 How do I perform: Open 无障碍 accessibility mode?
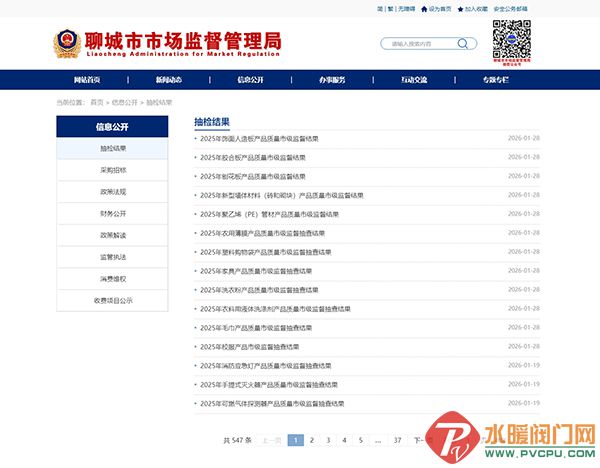(x=405, y=8)
